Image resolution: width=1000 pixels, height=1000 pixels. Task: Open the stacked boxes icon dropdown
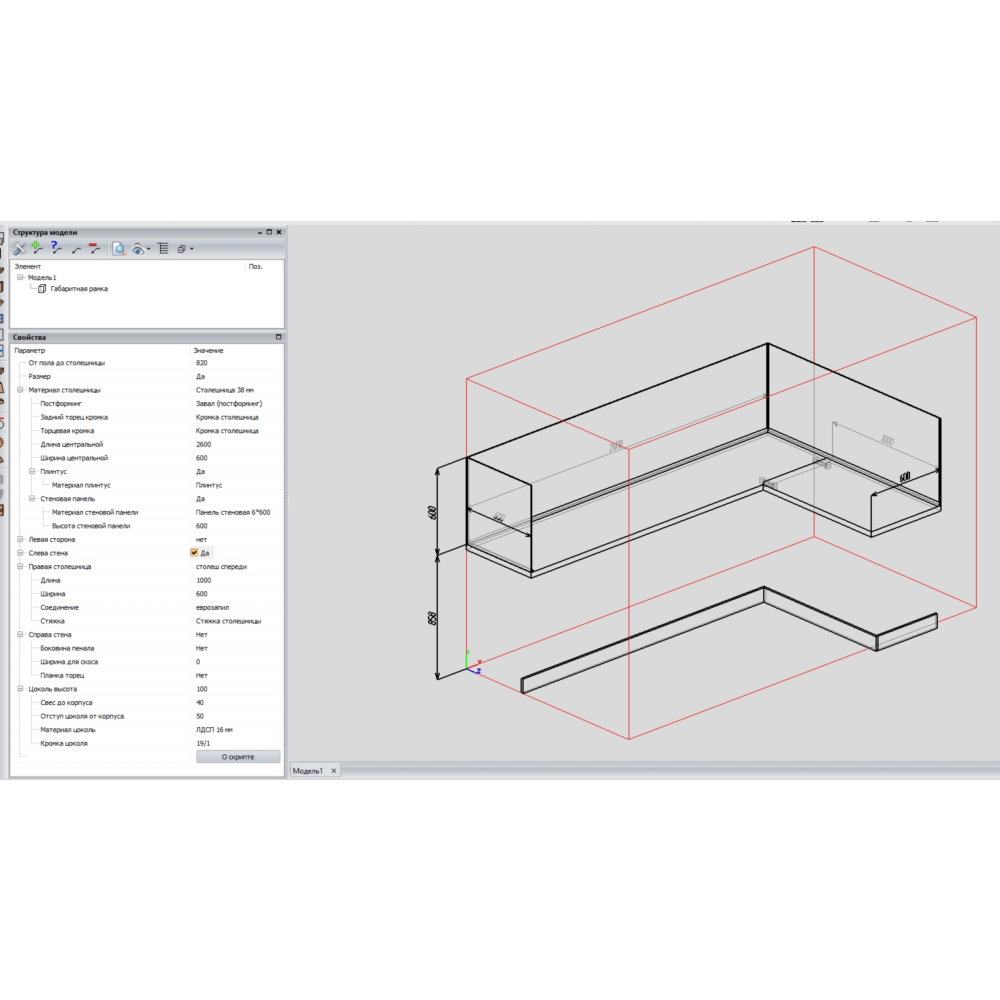[x=191, y=249]
